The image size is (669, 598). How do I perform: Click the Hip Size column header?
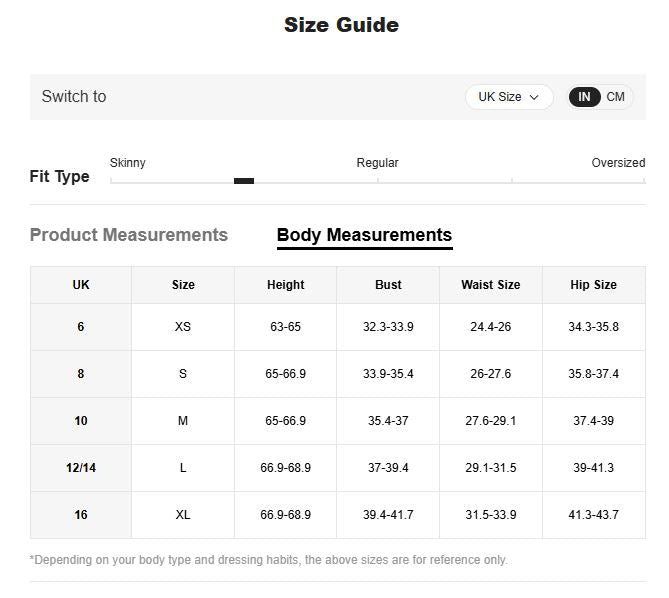coord(593,285)
